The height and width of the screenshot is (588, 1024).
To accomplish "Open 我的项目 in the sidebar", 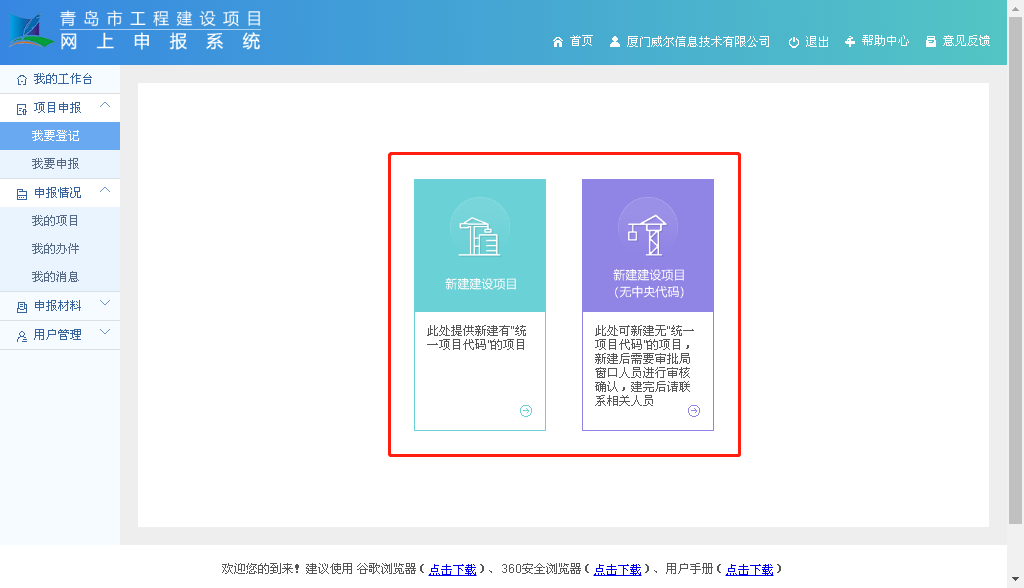I will coord(55,221).
